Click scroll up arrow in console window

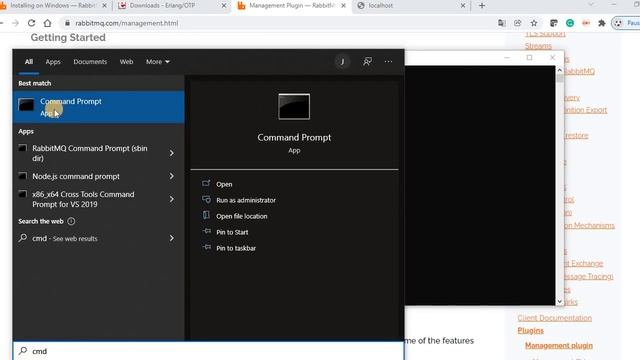560,70
